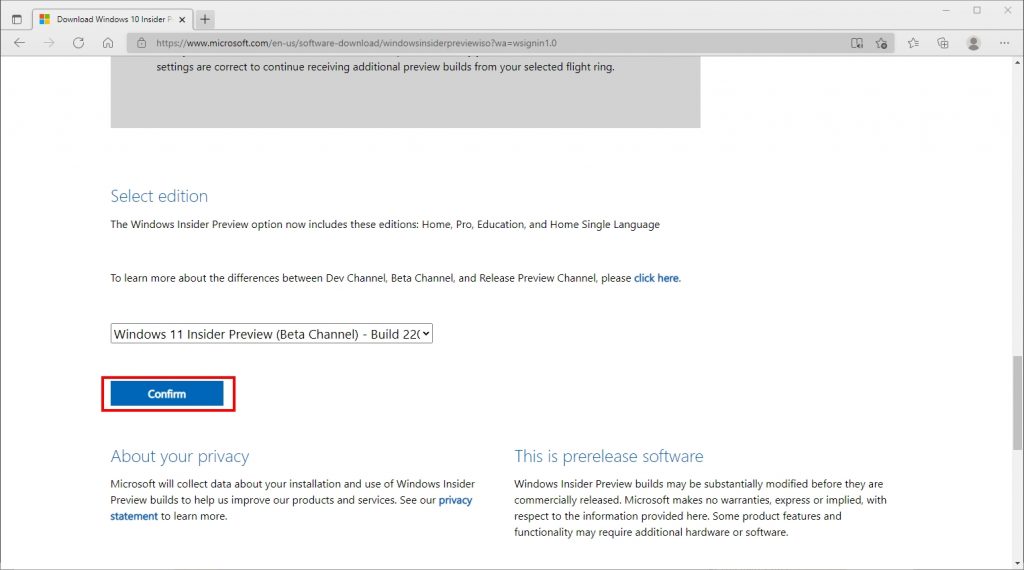Open the Favorites list
Image resolution: width=1024 pixels, height=570 pixels.
(x=913, y=43)
